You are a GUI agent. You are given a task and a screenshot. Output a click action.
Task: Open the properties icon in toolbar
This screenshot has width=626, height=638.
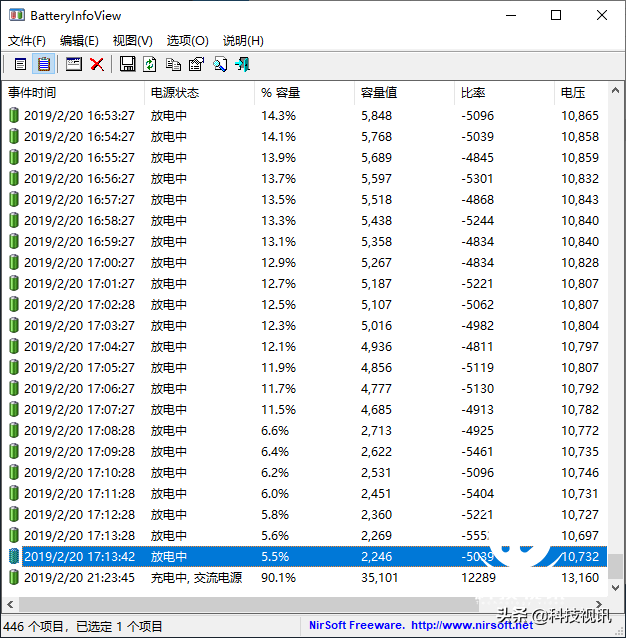tap(196, 64)
